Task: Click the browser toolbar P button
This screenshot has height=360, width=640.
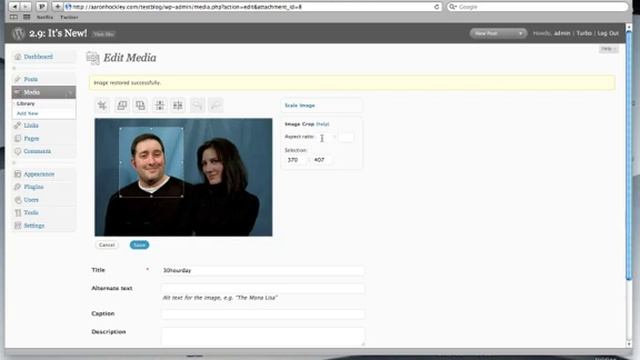Action: [x=41, y=7]
